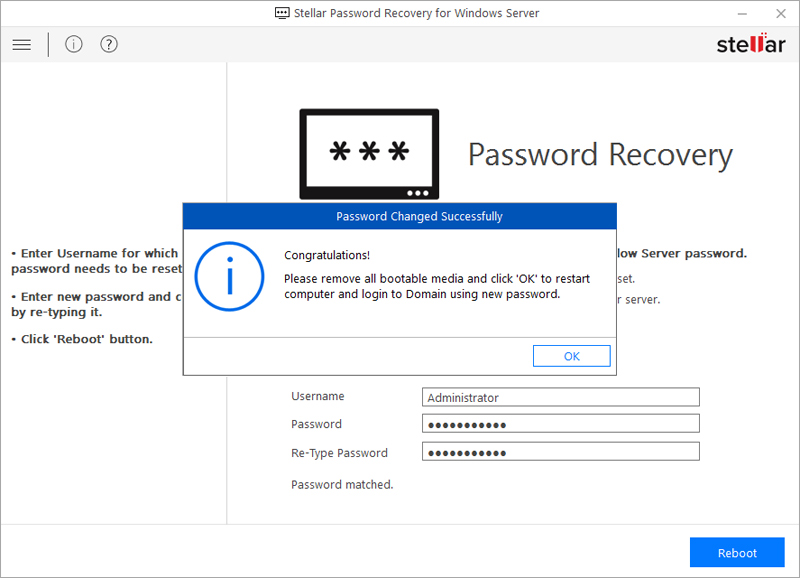800x578 pixels.
Task: Click the password monitor illustration
Action: (369, 154)
